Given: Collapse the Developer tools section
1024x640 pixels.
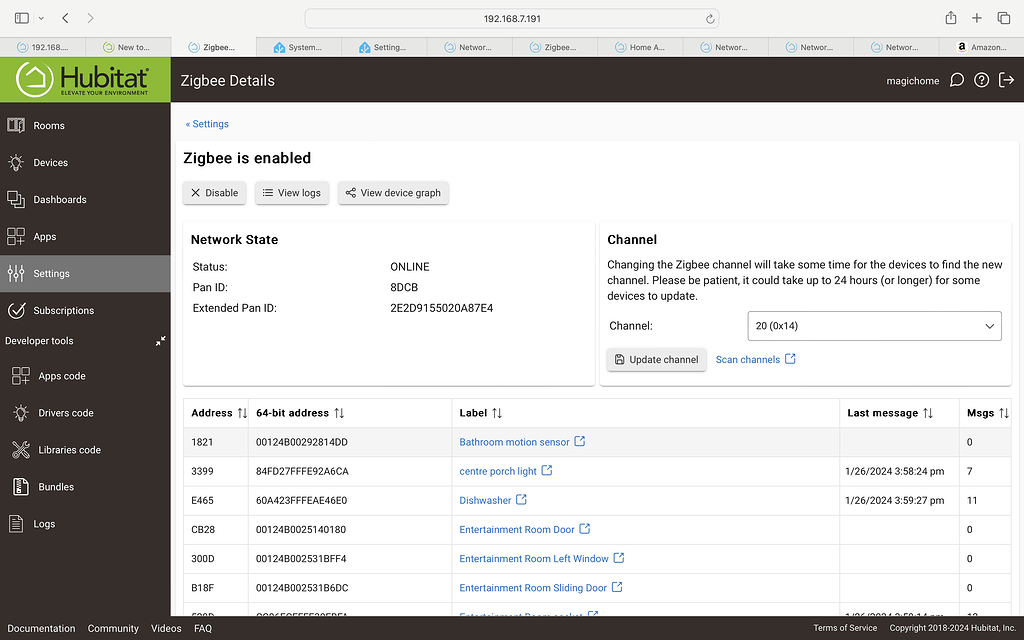Looking at the screenshot, I should click(x=160, y=341).
